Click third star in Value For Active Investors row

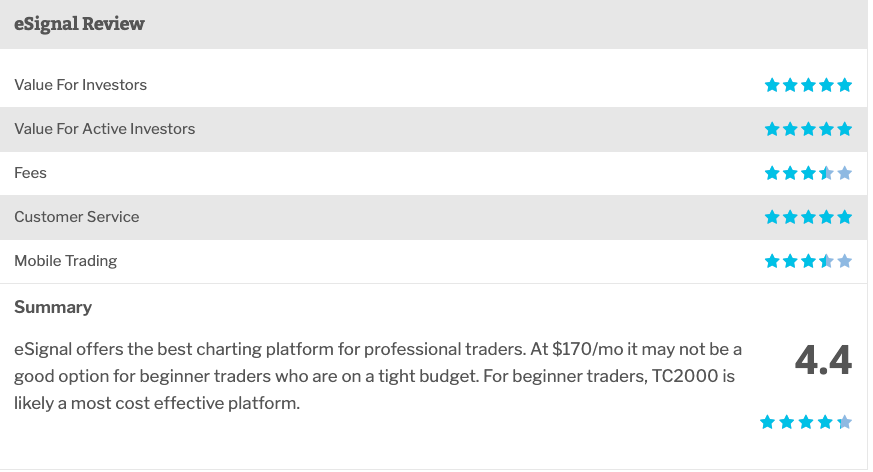click(x=808, y=129)
